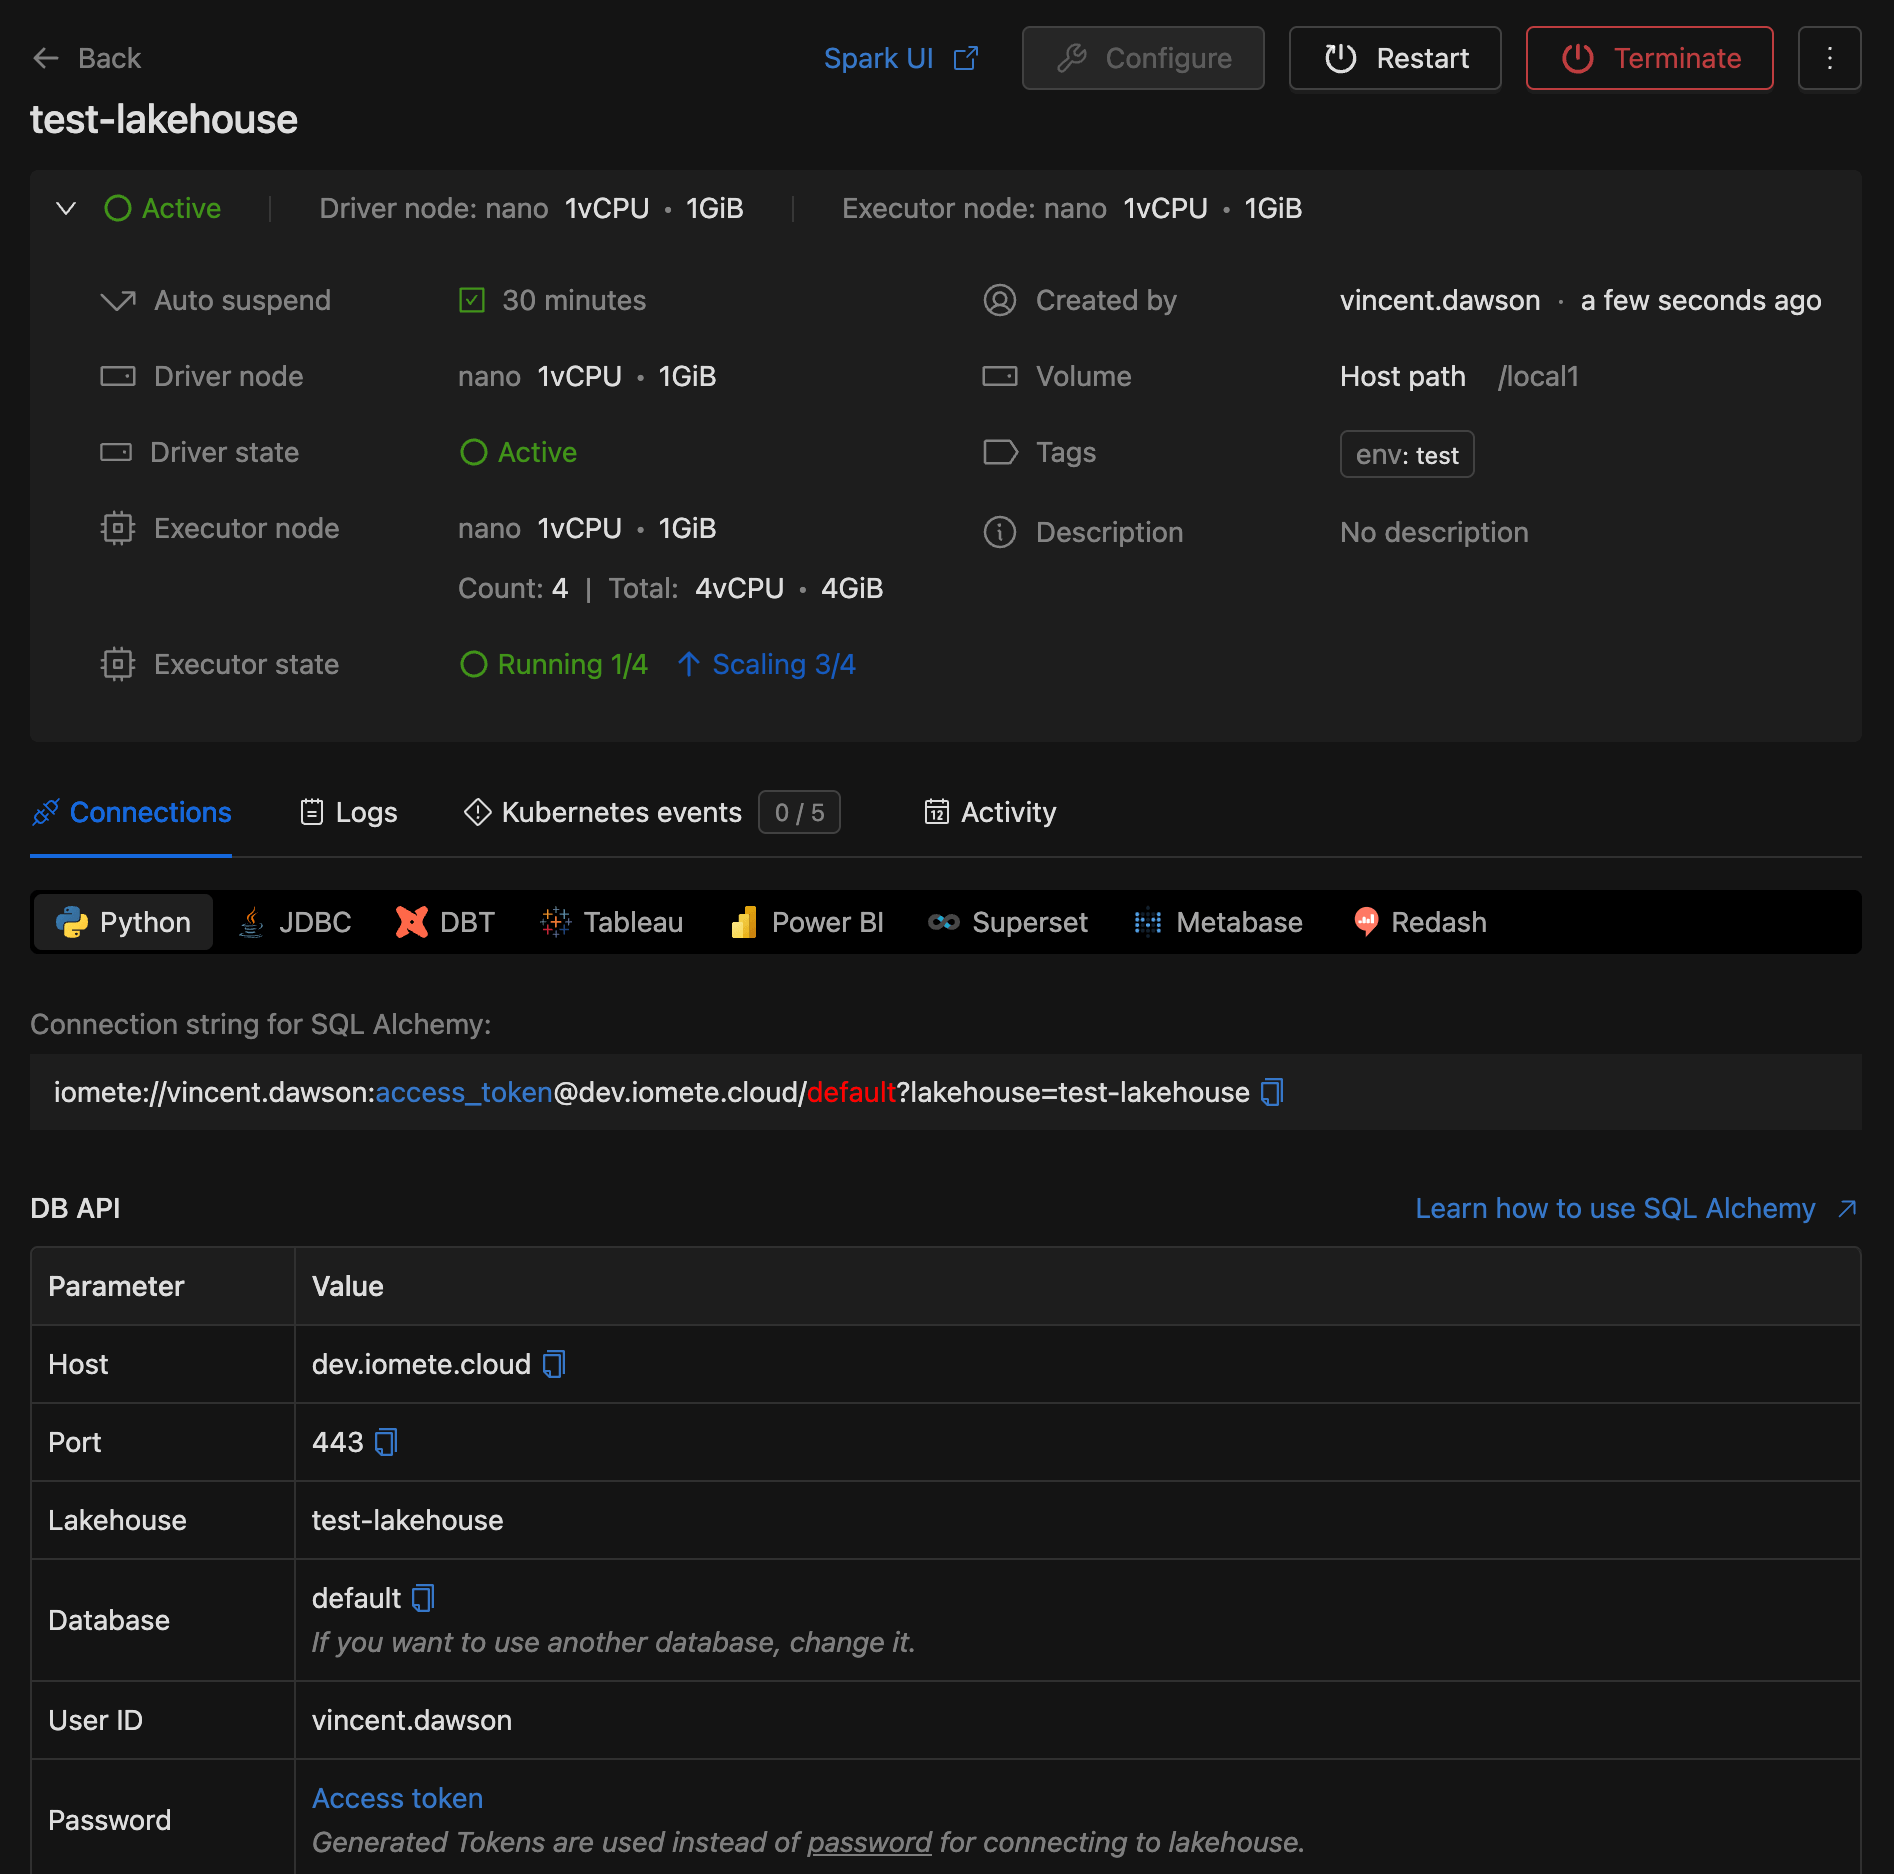Screen dimensions: 1894x1874
Task: Open the Access token link
Action: click(397, 1798)
